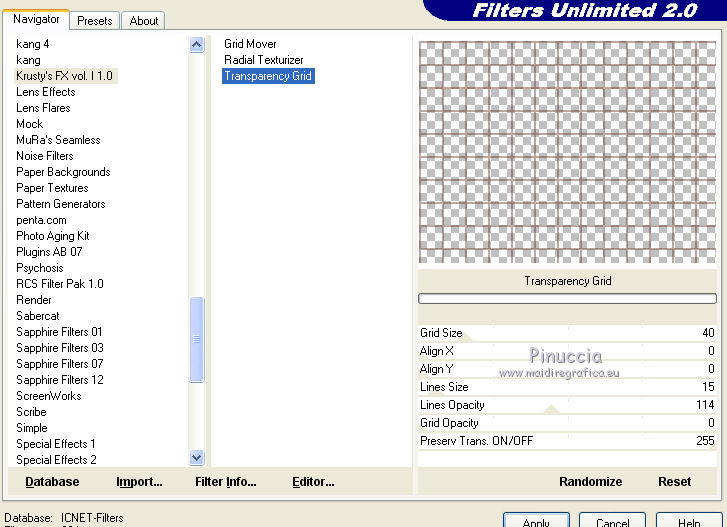This screenshot has width=727, height=527.
Task: Select the Psychosis category
Action: (39, 268)
